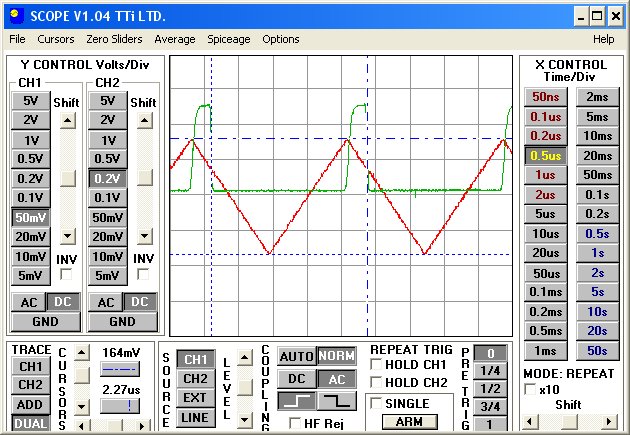This screenshot has width=630, height=435.
Task: Enable HOLD CH1 checkbox
Action: click(376, 364)
